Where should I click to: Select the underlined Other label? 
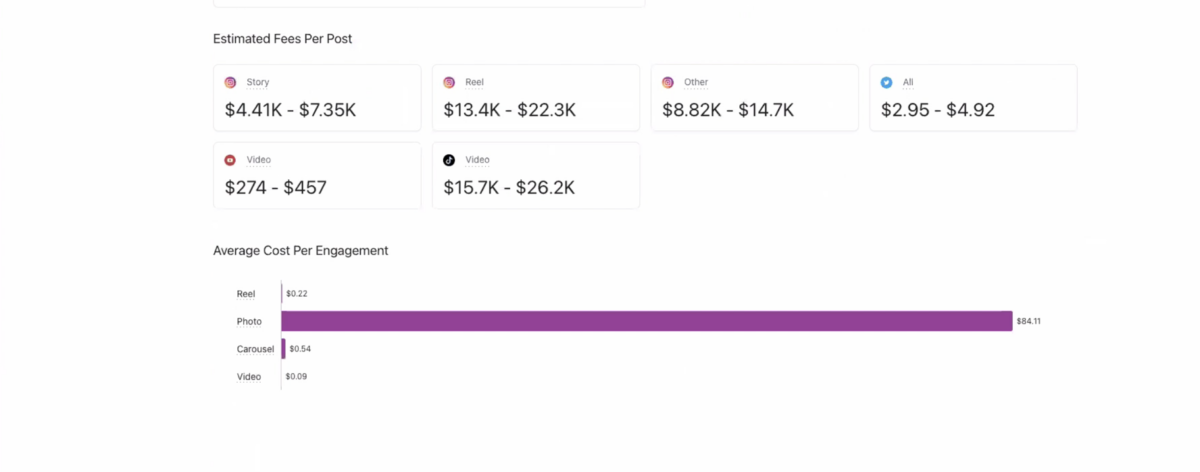pos(696,83)
